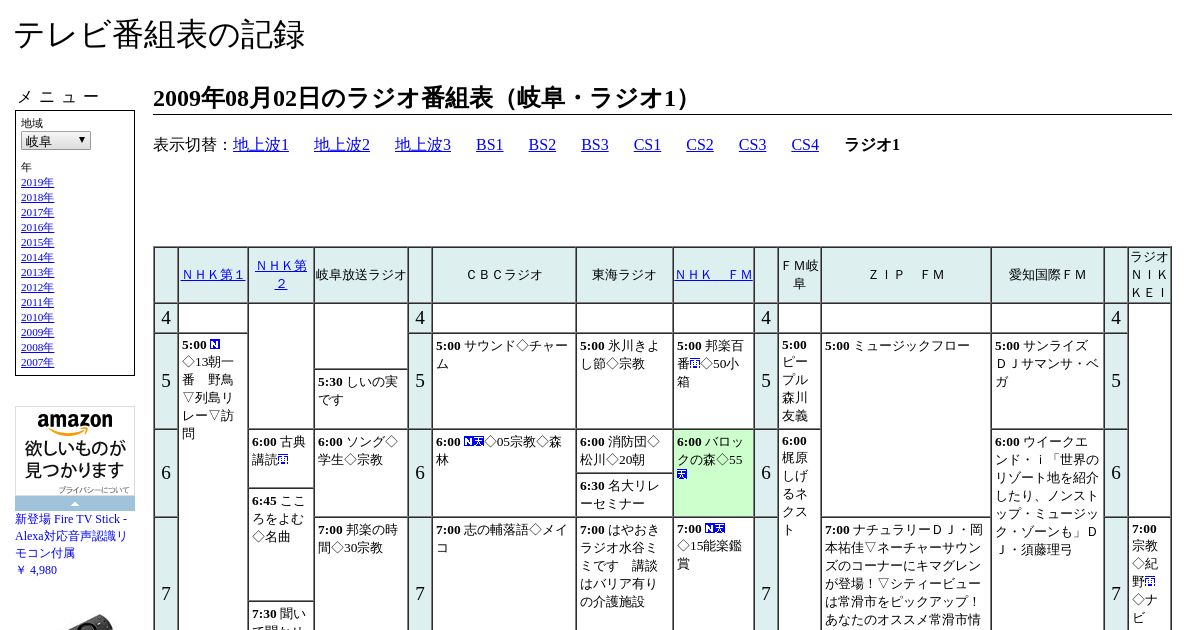Screen dimensions: 1200x630
Task: Open the 2015年 year link
Action: point(37,242)
